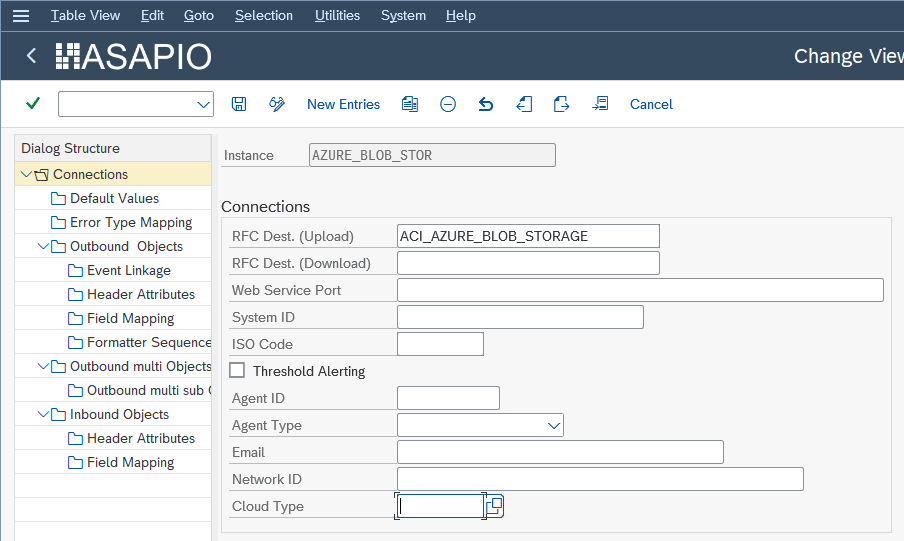Click the green checkmark Enter icon
Screen dimensions: 904x541
pos(33,104)
